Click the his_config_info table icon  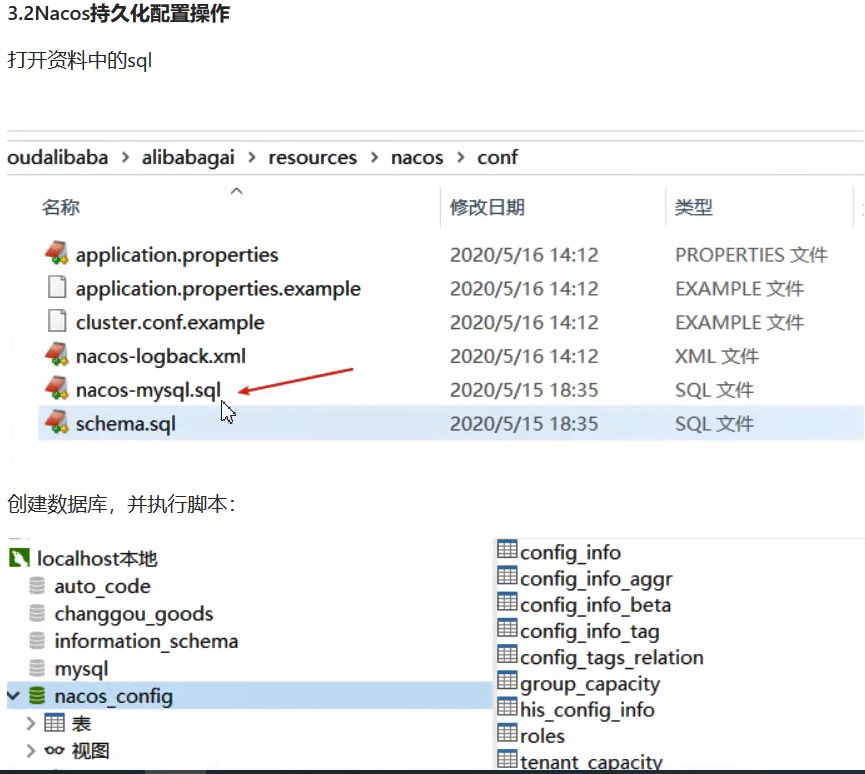tap(507, 707)
